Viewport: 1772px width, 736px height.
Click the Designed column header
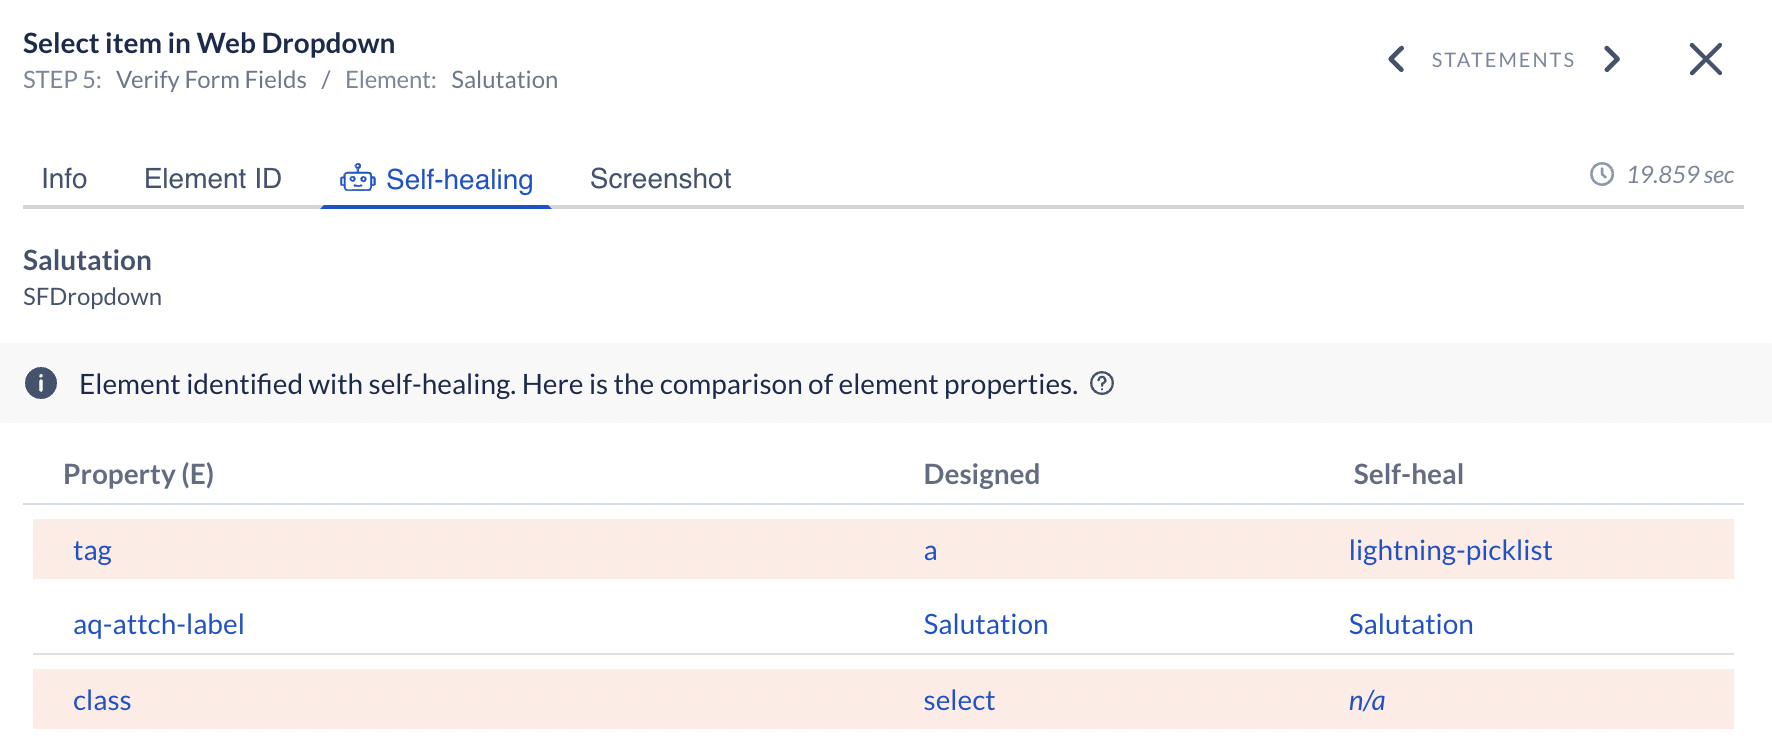[x=981, y=474]
